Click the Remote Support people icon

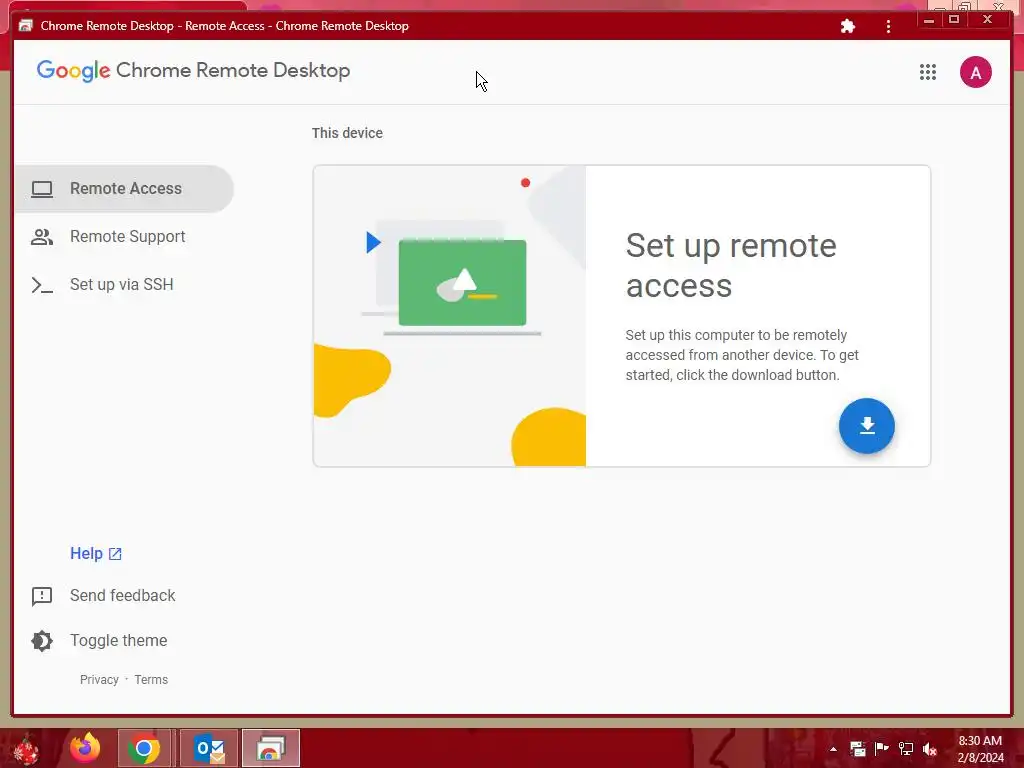click(x=42, y=236)
